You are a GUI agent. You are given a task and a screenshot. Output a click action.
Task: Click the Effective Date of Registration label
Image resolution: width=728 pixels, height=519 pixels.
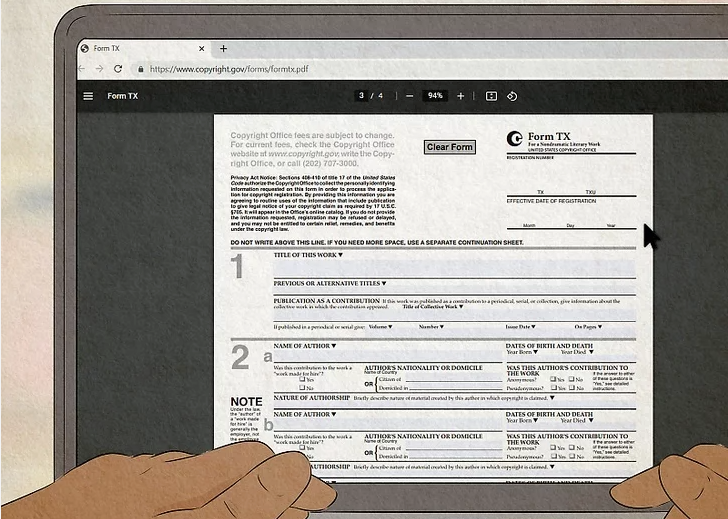pyautogui.click(x=551, y=201)
